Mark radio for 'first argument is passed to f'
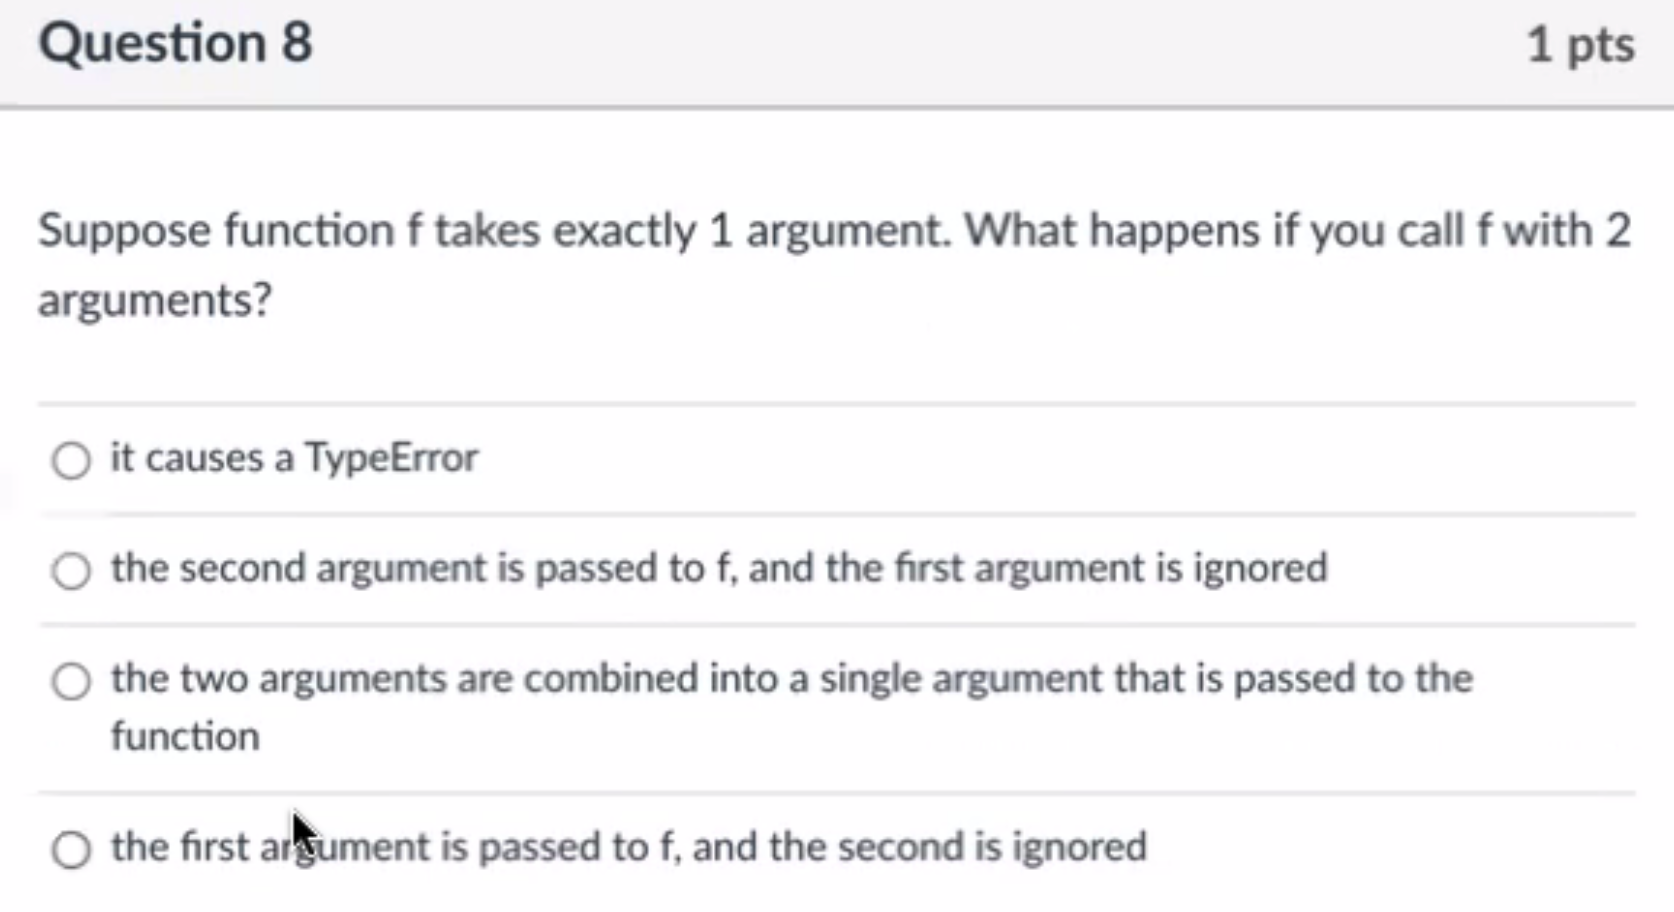This screenshot has height=912, width=1674. (x=71, y=850)
